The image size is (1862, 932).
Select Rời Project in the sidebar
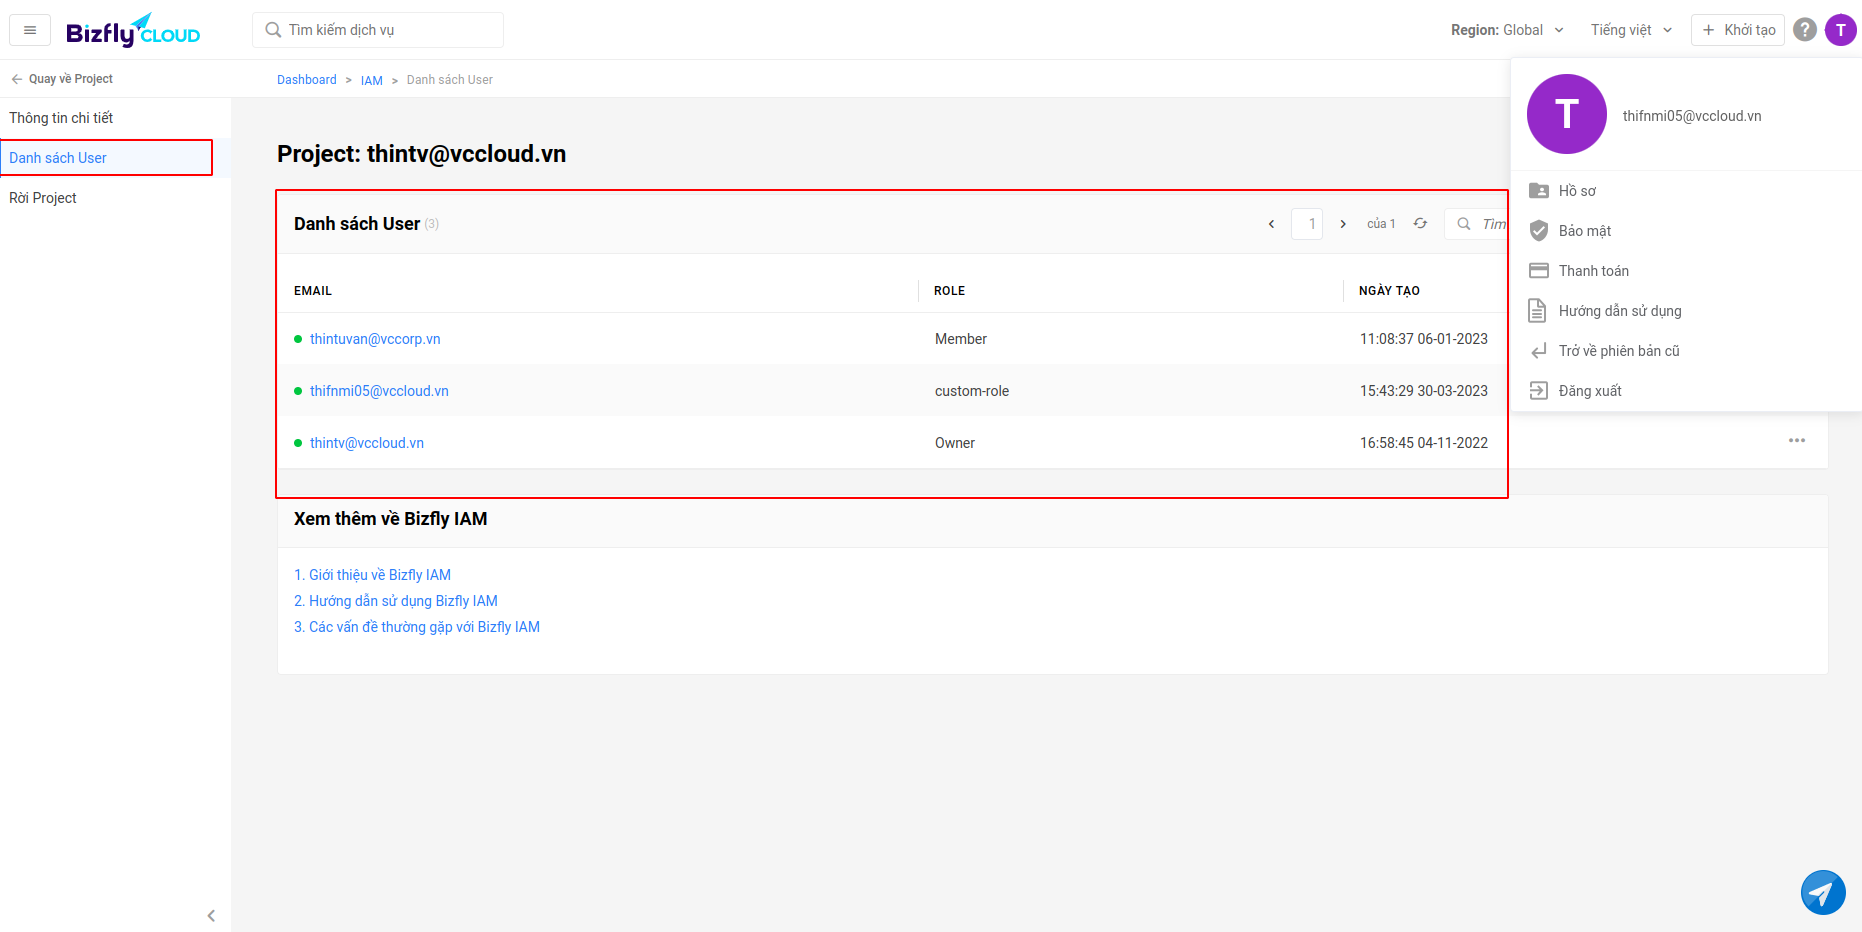pos(43,198)
